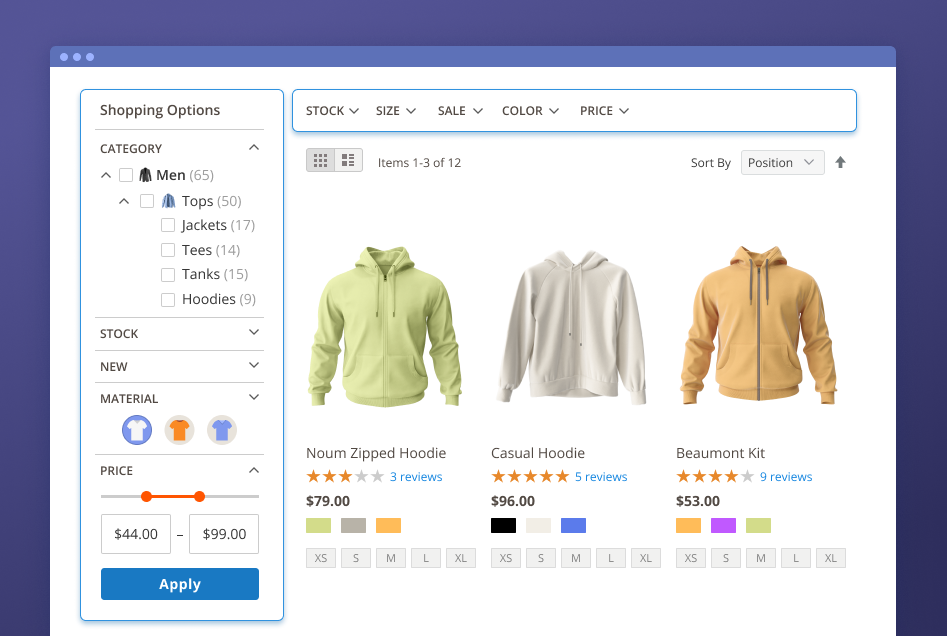Select the blue t-shirt material icon
The height and width of the screenshot is (636, 947).
coord(222,430)
